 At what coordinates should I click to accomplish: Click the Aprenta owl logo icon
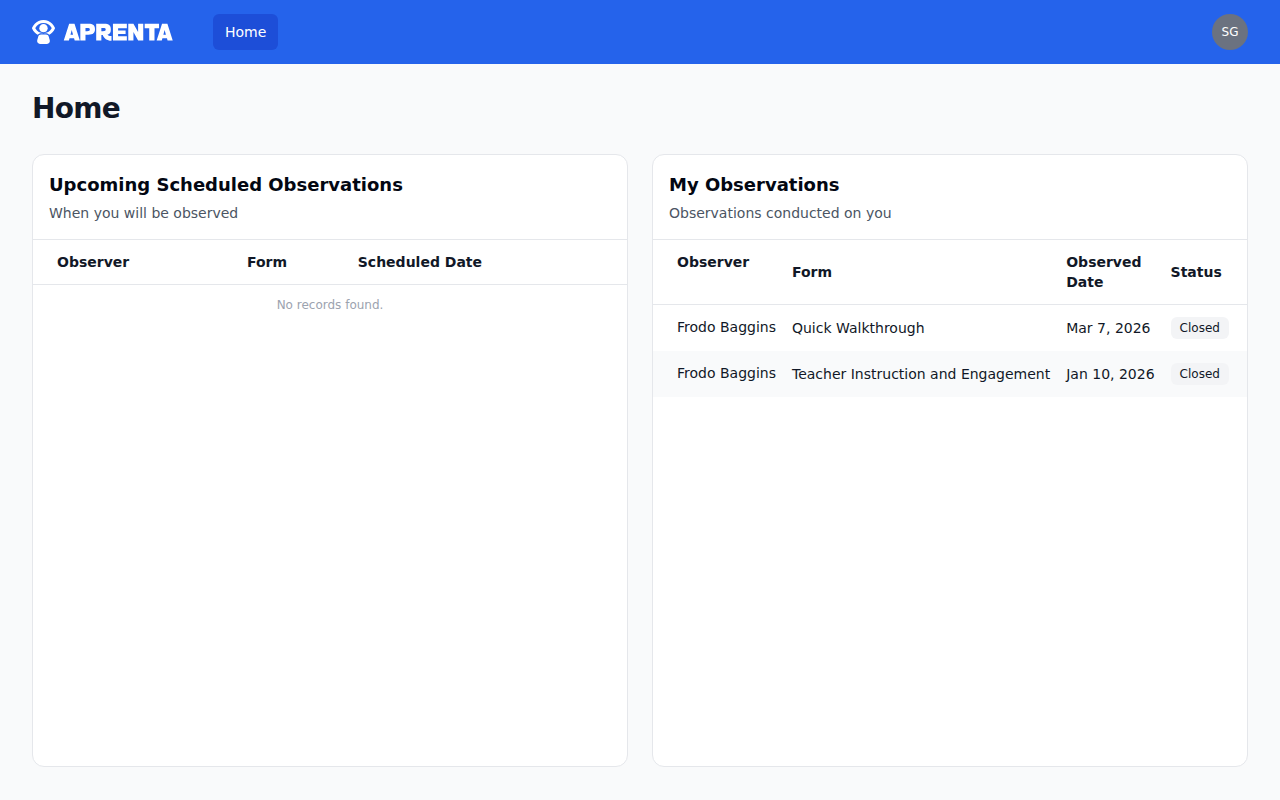(x=42, y=31)
